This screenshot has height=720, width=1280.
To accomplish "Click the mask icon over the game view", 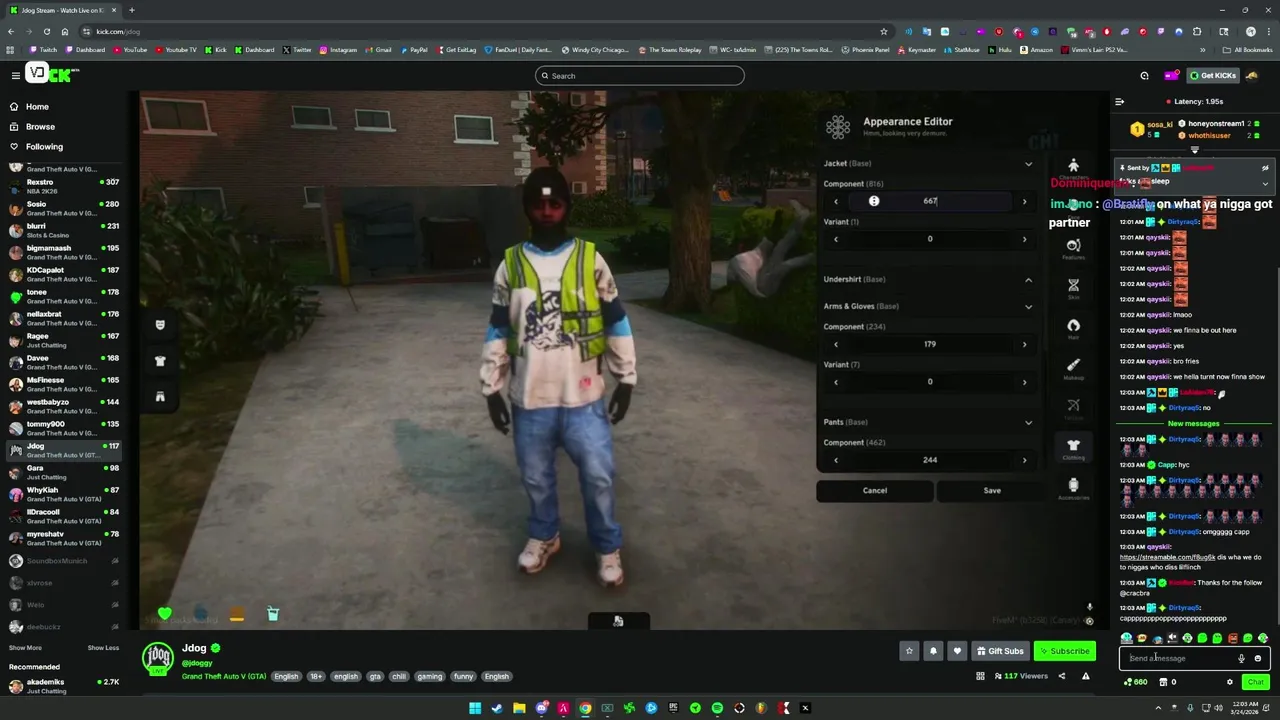I will pyautogui.click(x=160, y=325).
